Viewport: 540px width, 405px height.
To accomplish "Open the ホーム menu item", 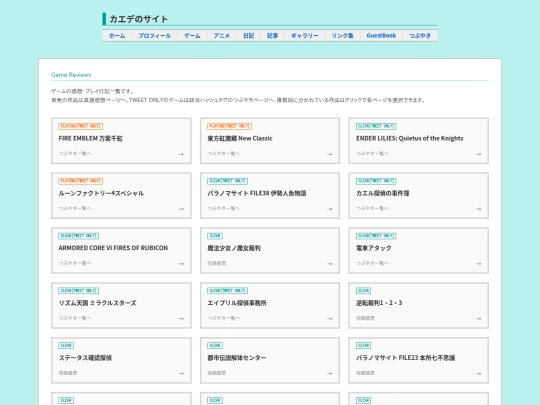I will pos(117,35).
